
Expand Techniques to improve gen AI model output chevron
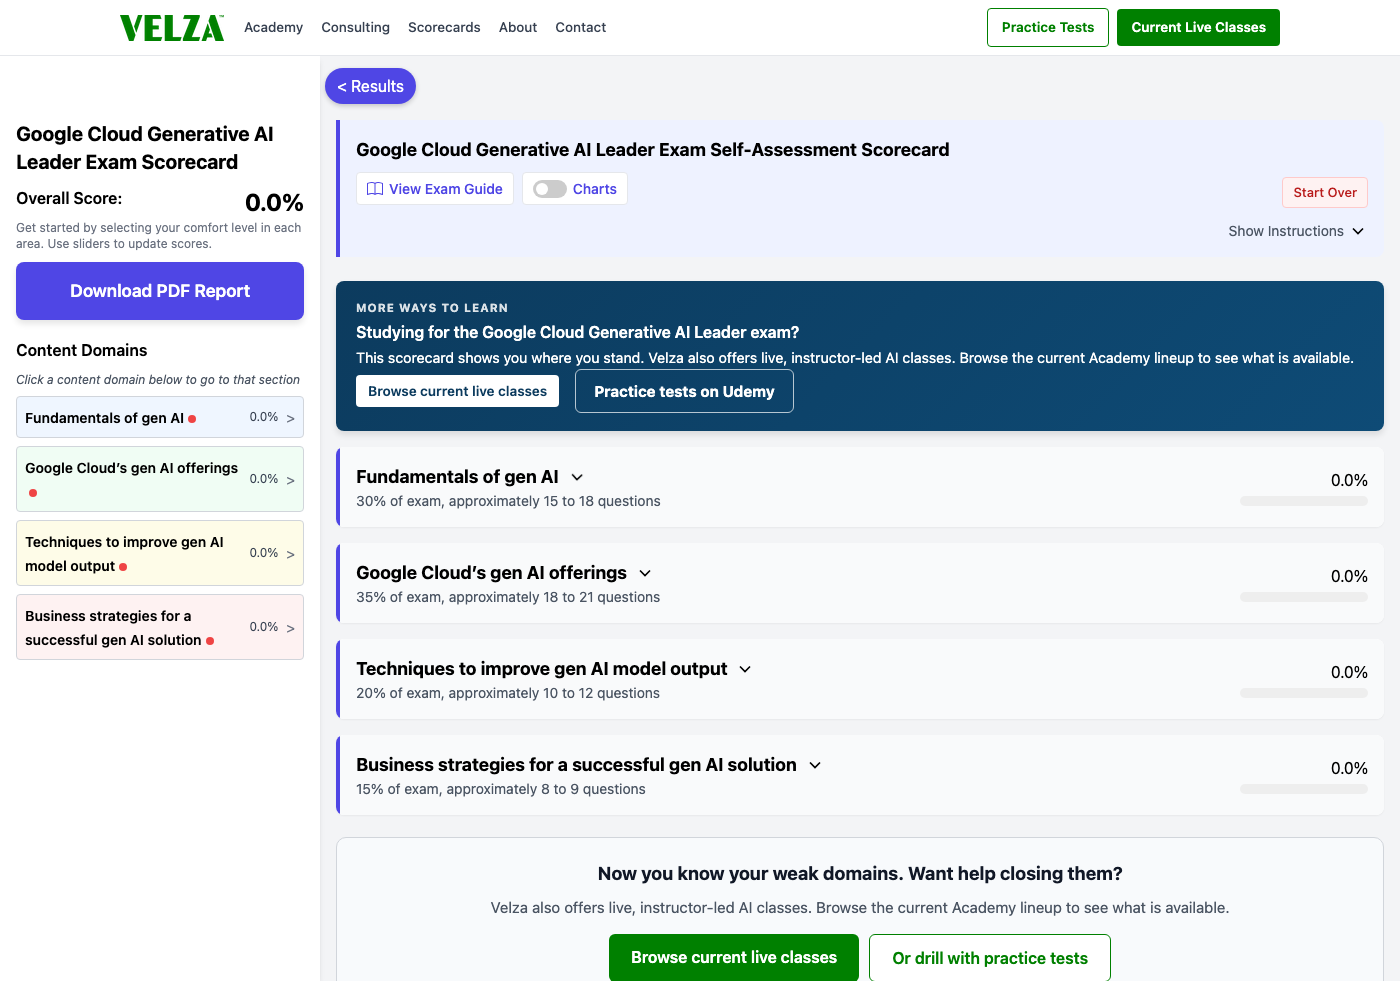[x=745, y=669]
